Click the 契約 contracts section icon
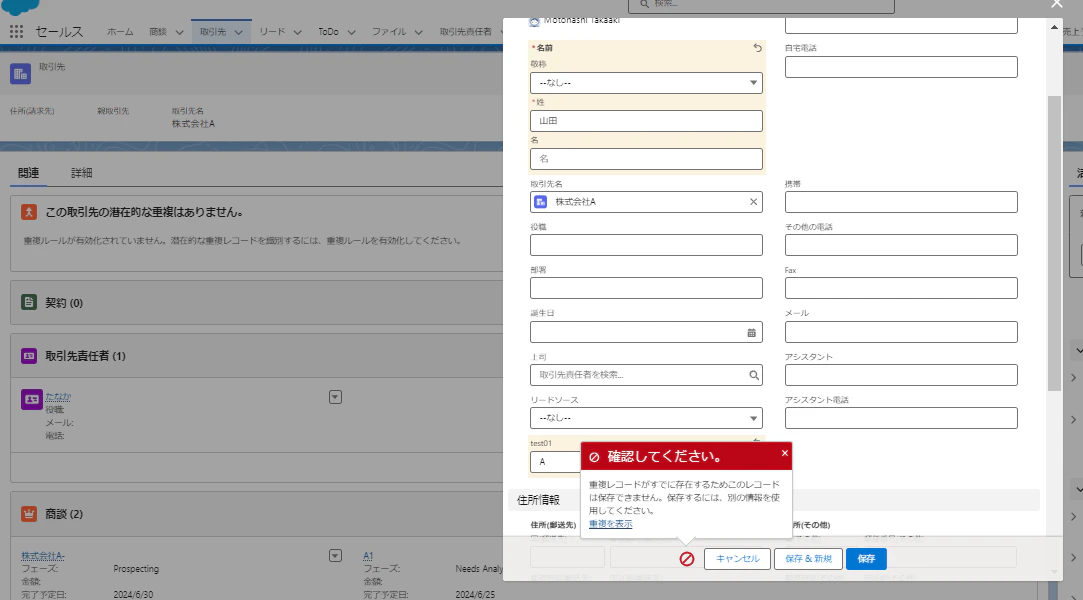 [29, 302]
